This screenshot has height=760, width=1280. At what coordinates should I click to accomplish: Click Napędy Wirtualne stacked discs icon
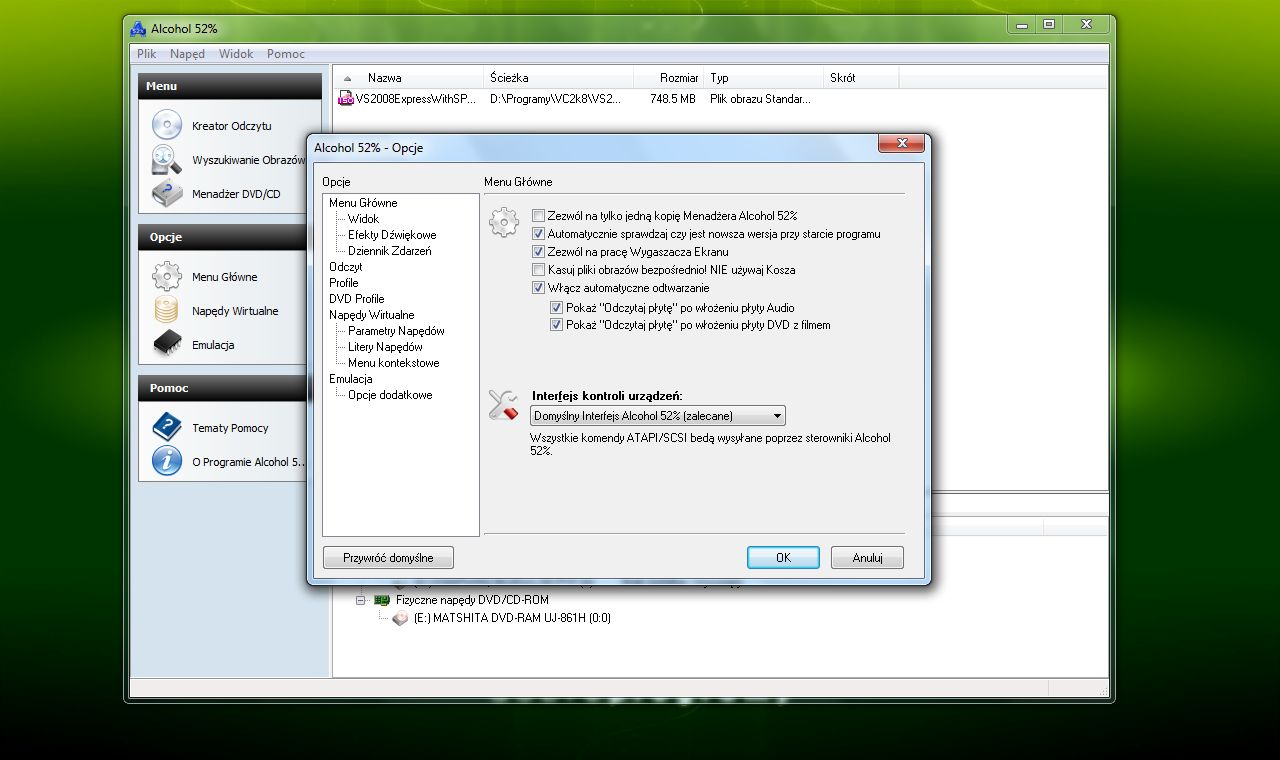166,310
